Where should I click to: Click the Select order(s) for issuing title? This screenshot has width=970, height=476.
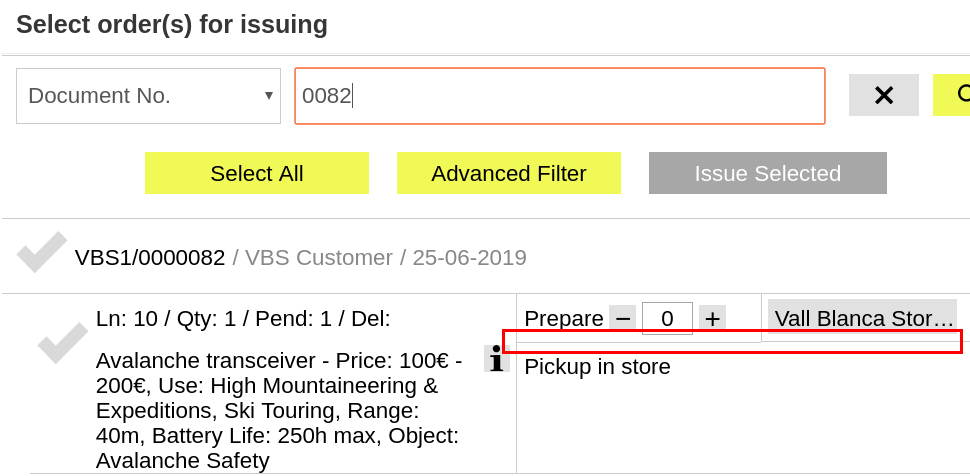(172, 24)
